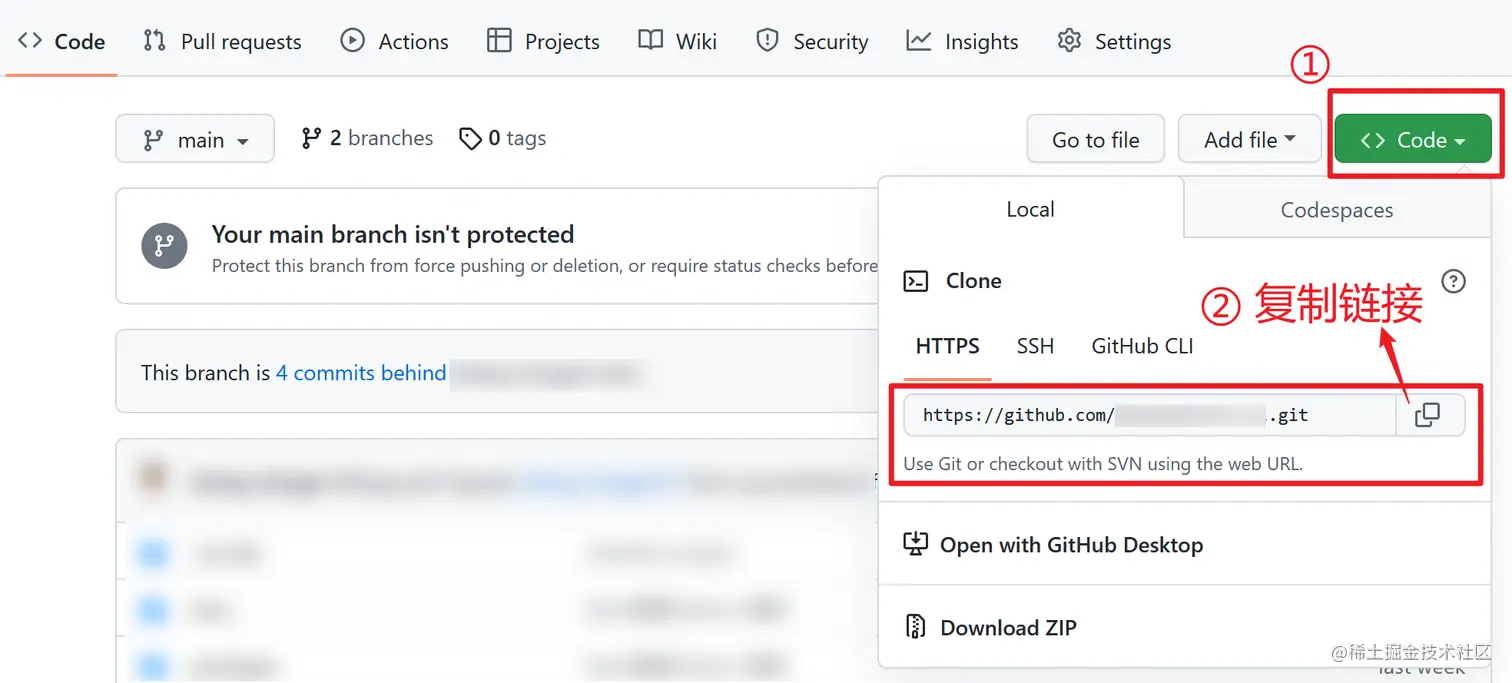
Task: Click Download ZIP
Action: click(x=990, y=627)
